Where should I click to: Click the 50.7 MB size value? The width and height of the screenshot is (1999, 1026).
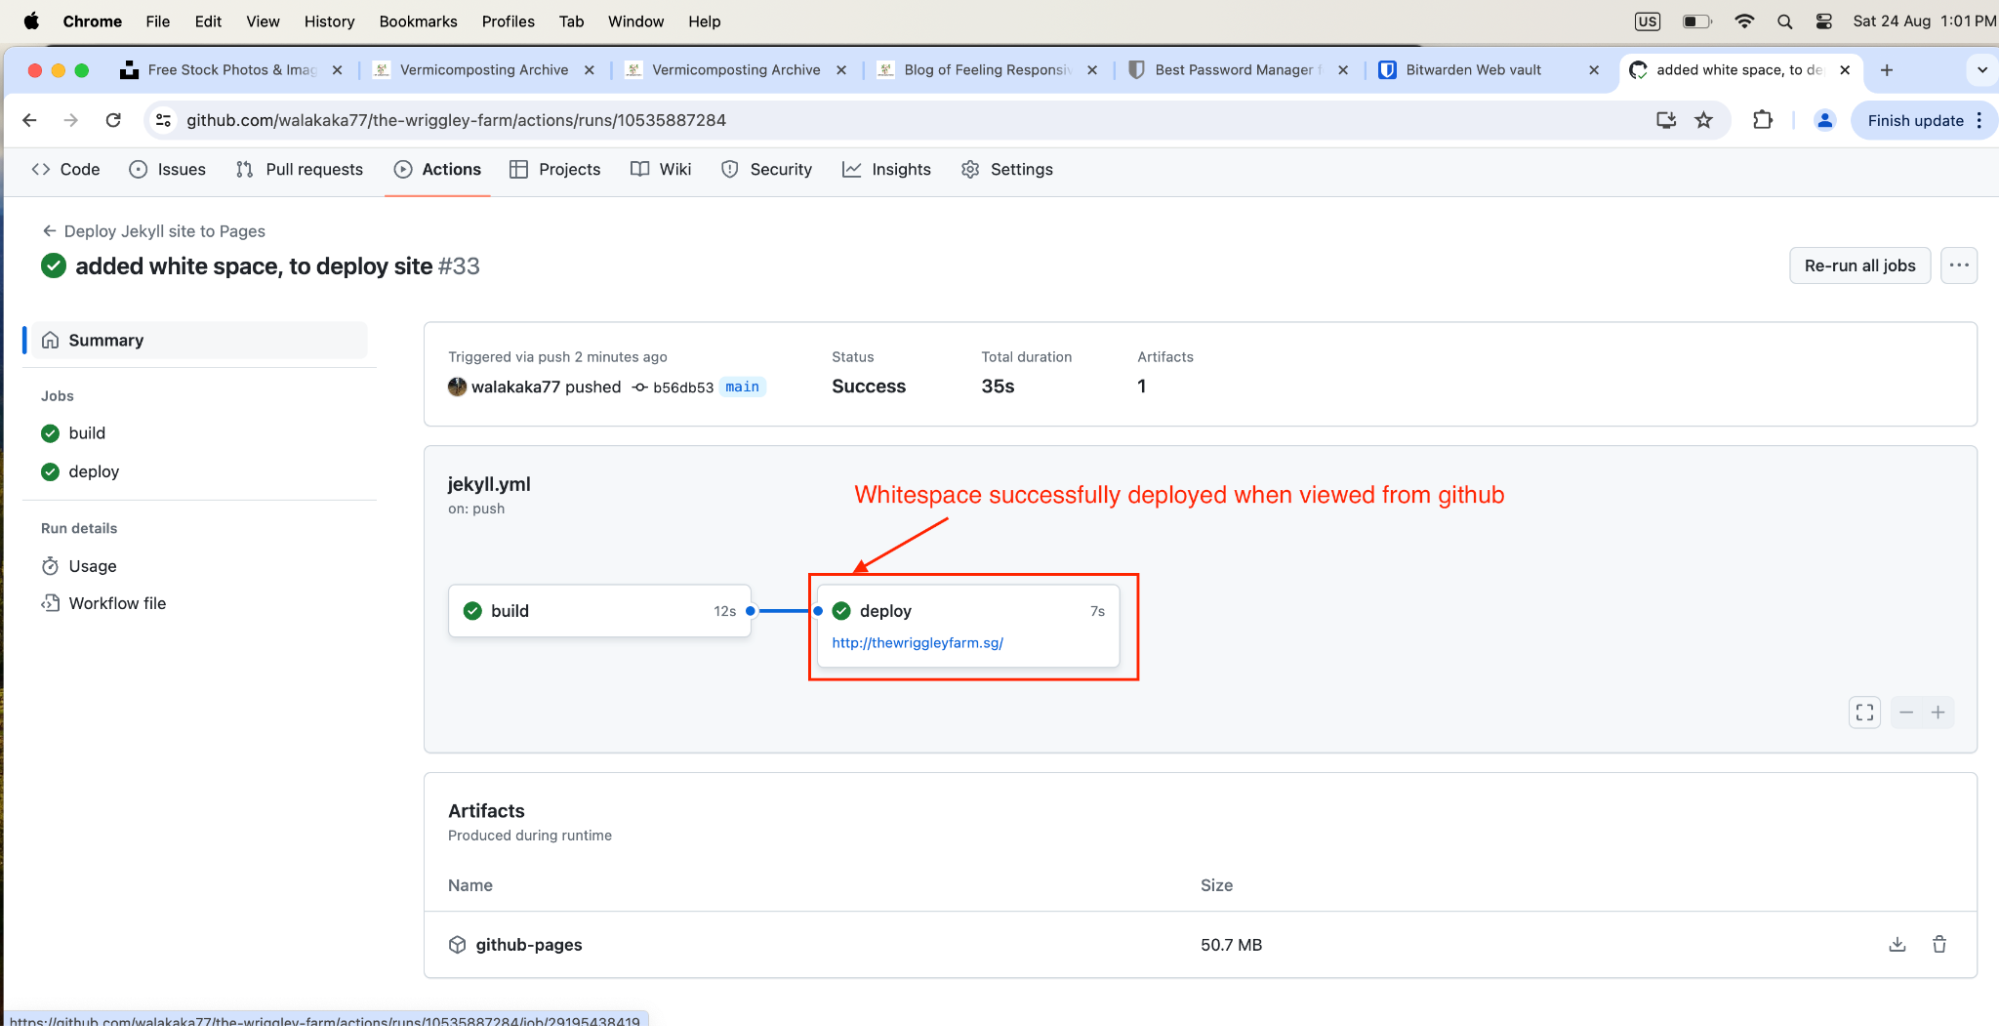click(1231, 945)
